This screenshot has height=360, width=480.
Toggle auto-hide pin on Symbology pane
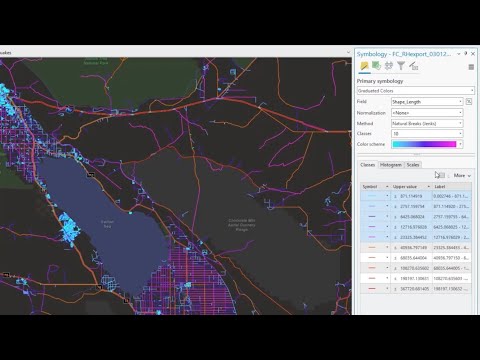click(466, 54)
